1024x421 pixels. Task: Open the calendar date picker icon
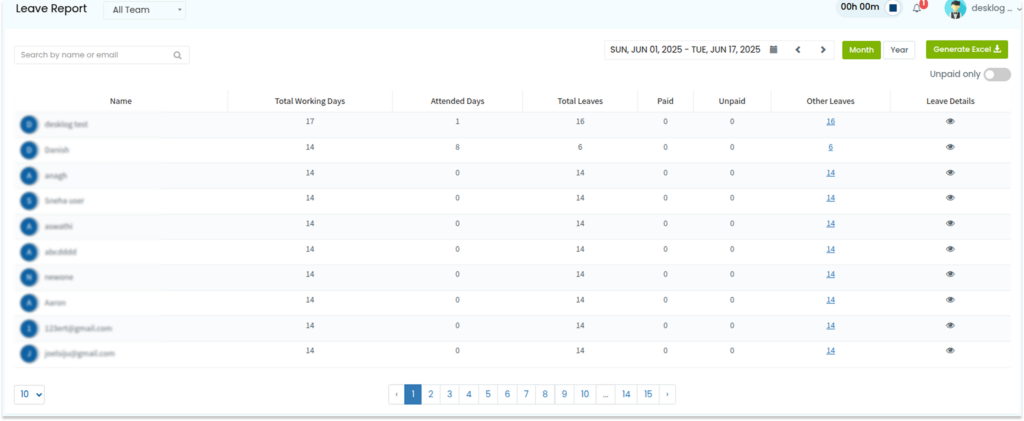[x=773, y=50]
